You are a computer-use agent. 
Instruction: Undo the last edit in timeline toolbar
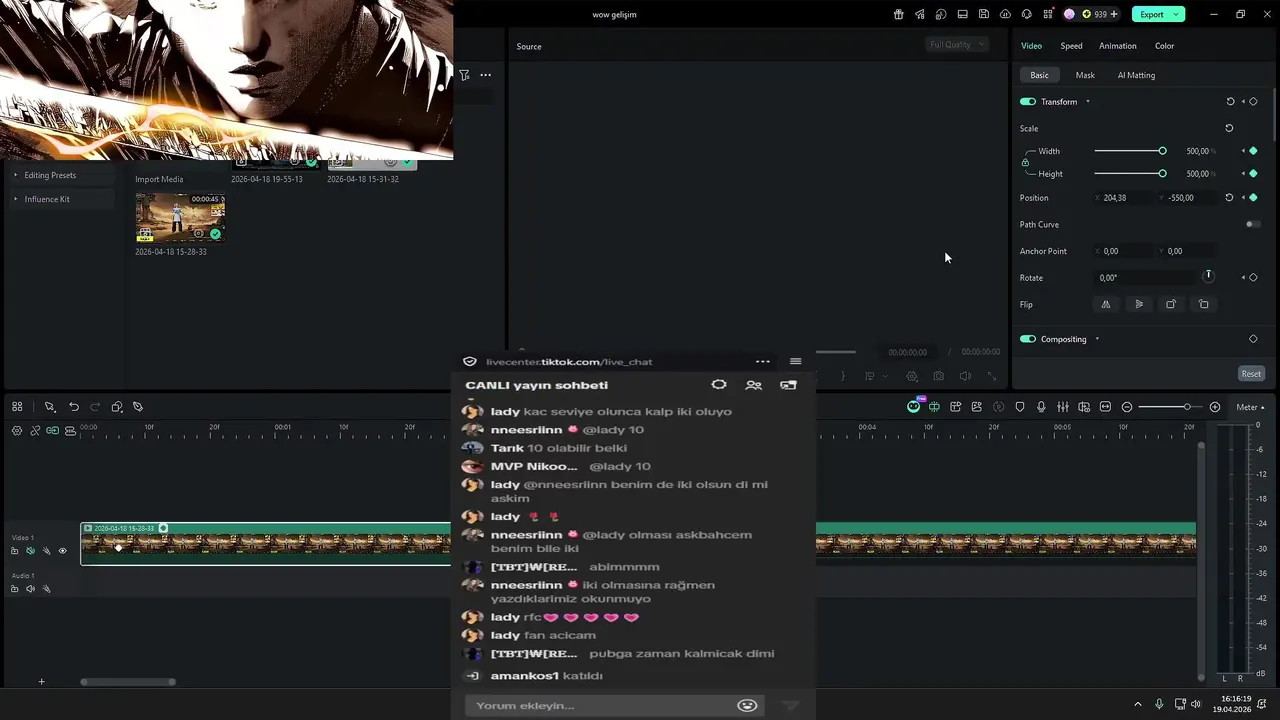click(x=74, y=407)
